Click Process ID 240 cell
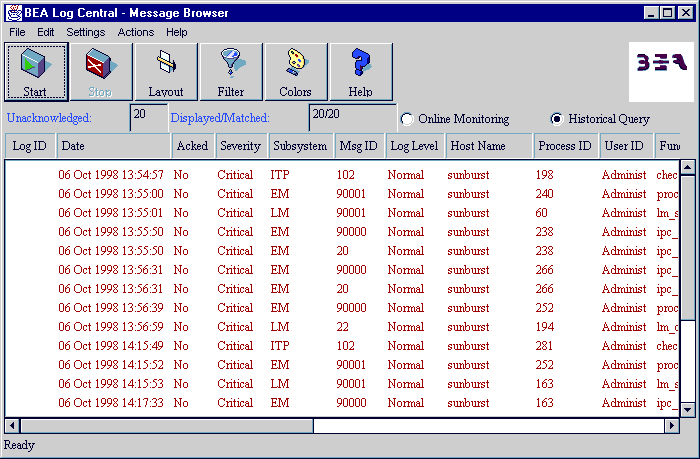Screen dimensions: 700x459 tap(544, 194)
